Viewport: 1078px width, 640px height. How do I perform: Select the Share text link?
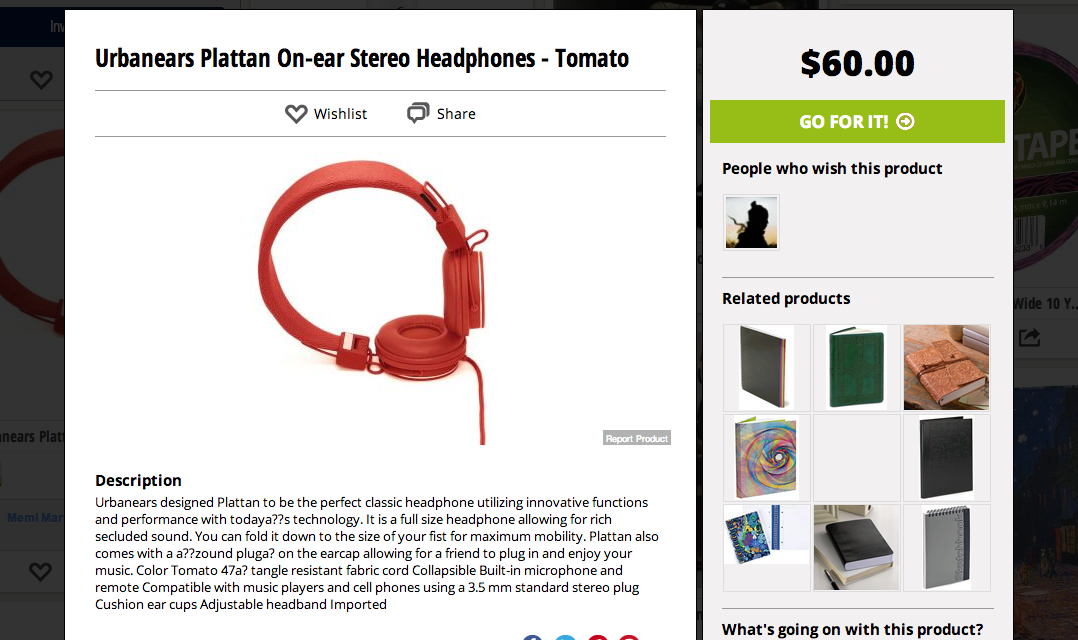pos(456,114)
